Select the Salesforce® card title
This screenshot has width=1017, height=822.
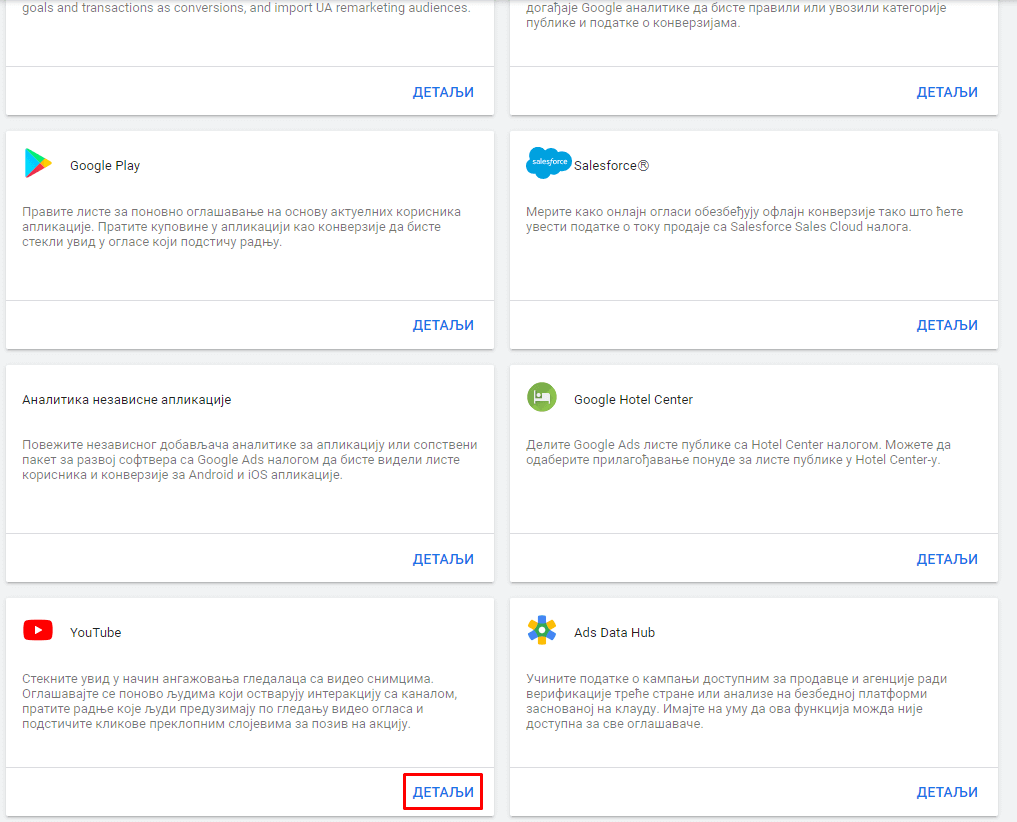(x=611, y=165)
